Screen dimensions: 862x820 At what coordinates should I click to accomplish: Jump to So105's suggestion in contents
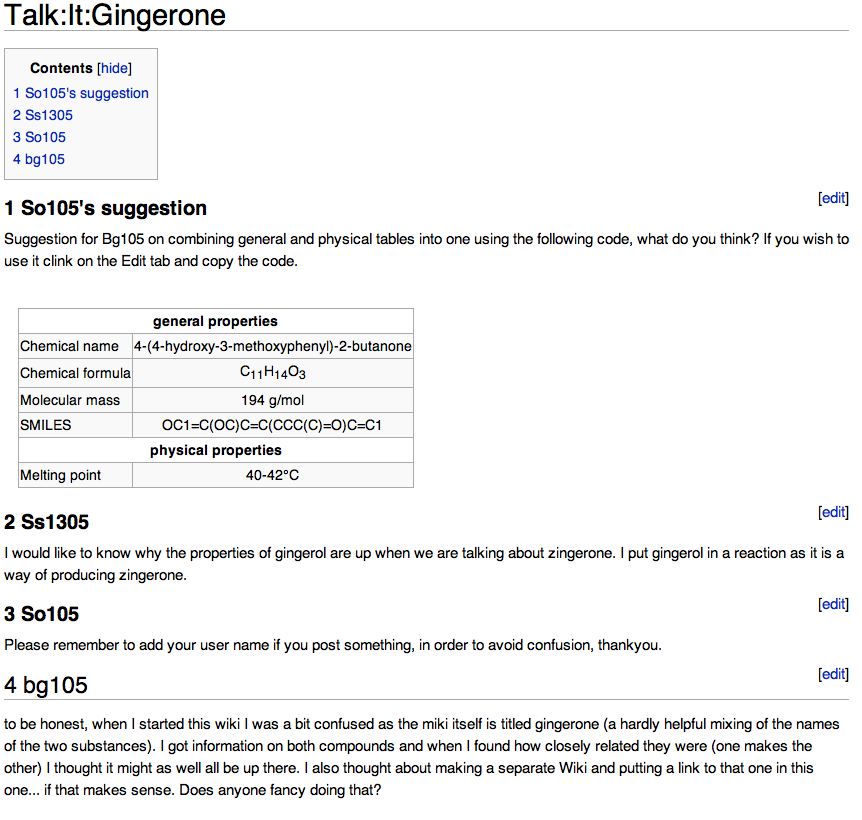pos(81,93)
